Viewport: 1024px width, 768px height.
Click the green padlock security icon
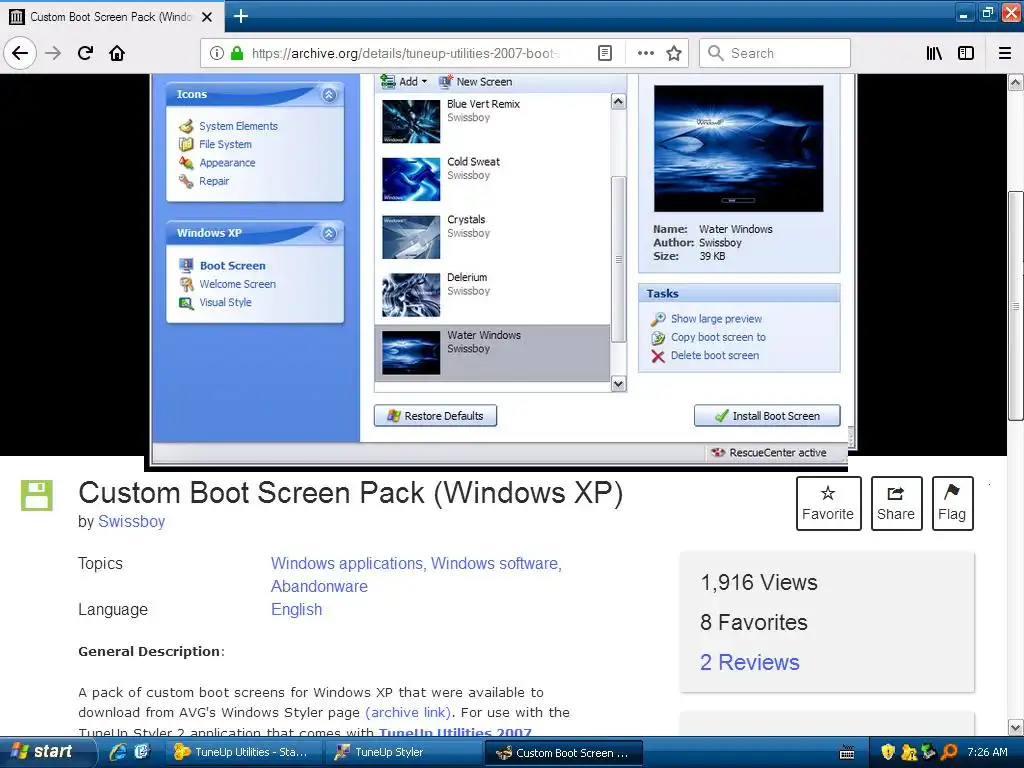click(x=237, y=53)
